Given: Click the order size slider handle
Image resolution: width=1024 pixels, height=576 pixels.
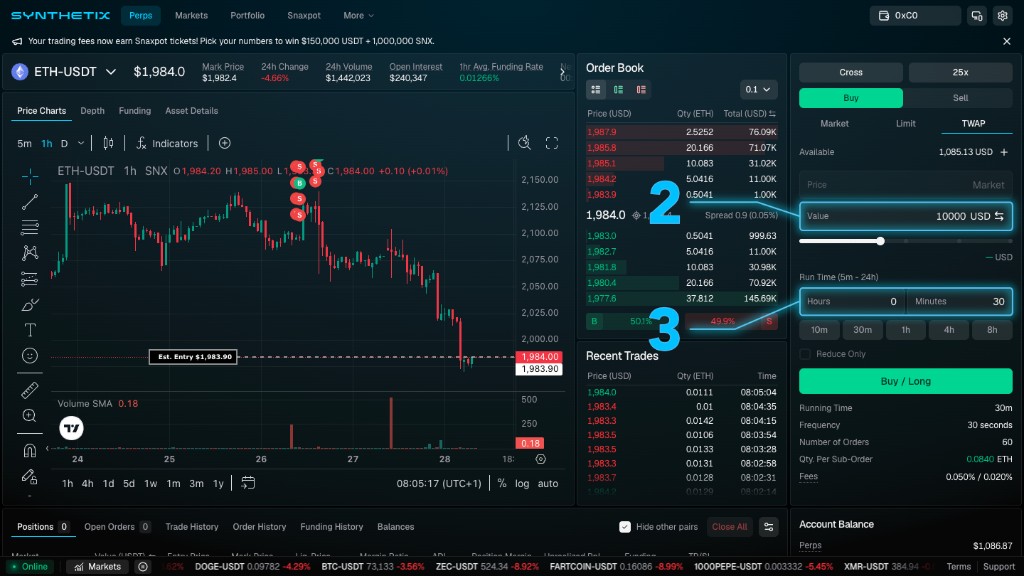Looking at the screenshot, I should [880, 242].
